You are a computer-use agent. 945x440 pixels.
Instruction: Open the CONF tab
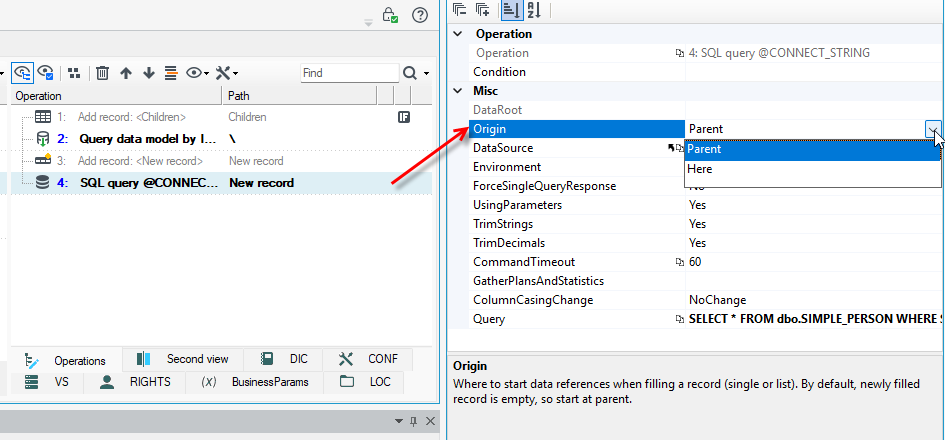coord(368,359)
